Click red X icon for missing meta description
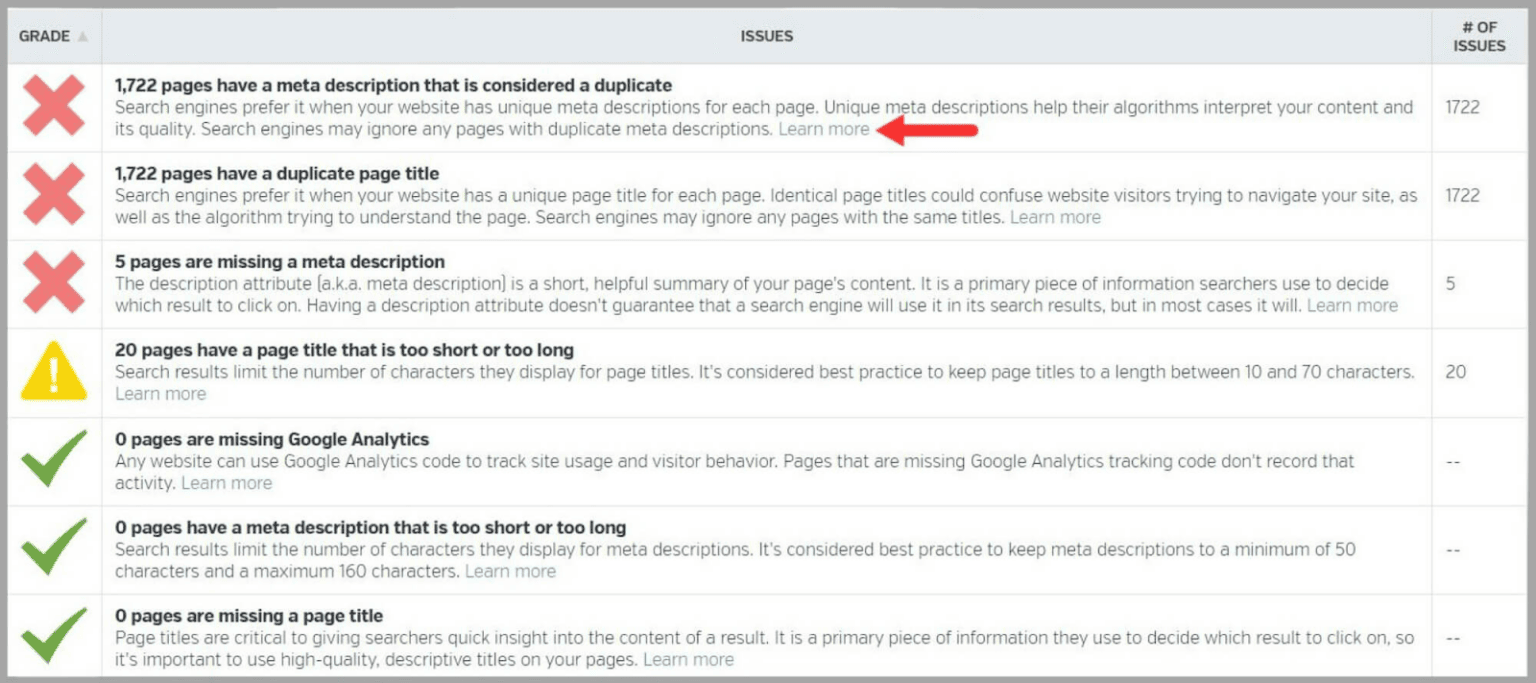 pyautogui.click(x=54, y=284)
